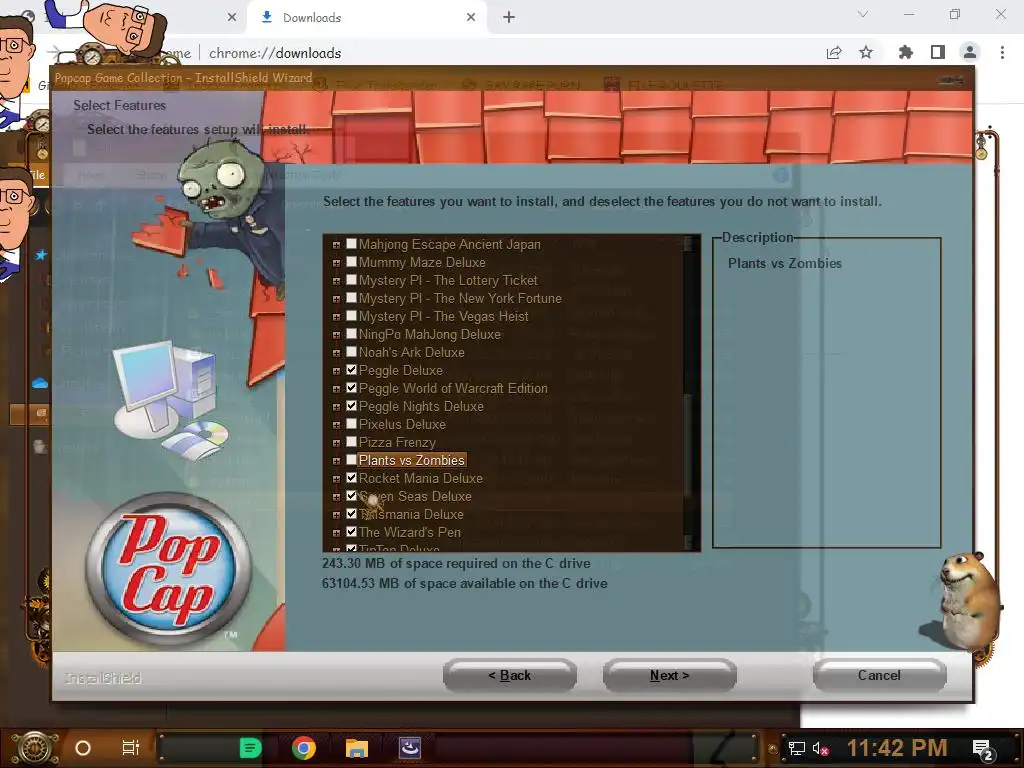Open Chrome profile avatar icon
Image resolution: width=1024 pixels, height=768 pixels.
coord(970,52)
